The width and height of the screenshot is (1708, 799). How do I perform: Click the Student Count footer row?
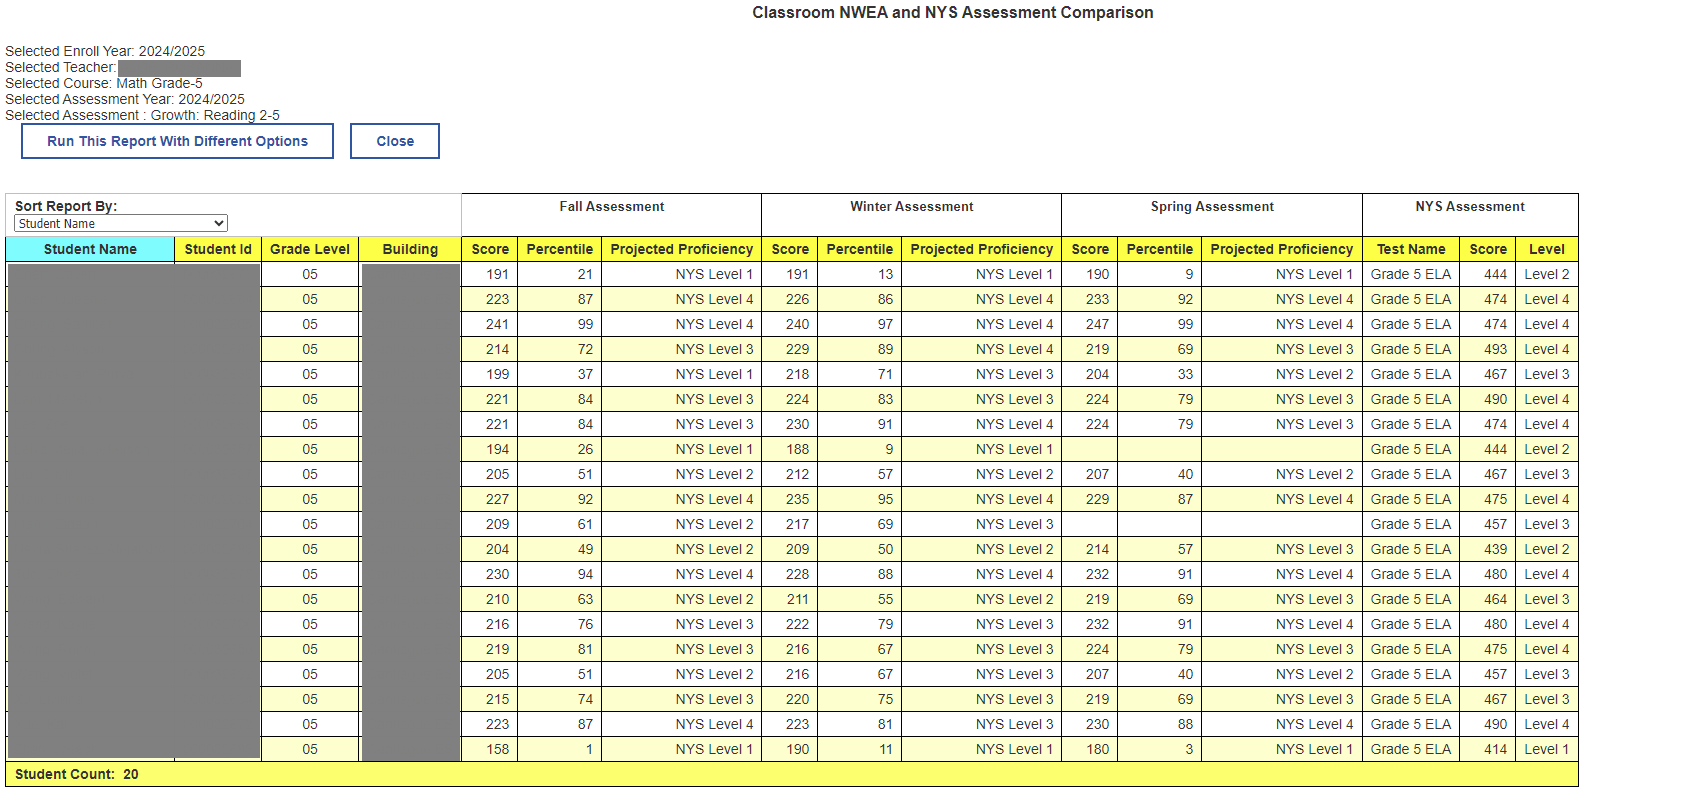pos(792,774)
